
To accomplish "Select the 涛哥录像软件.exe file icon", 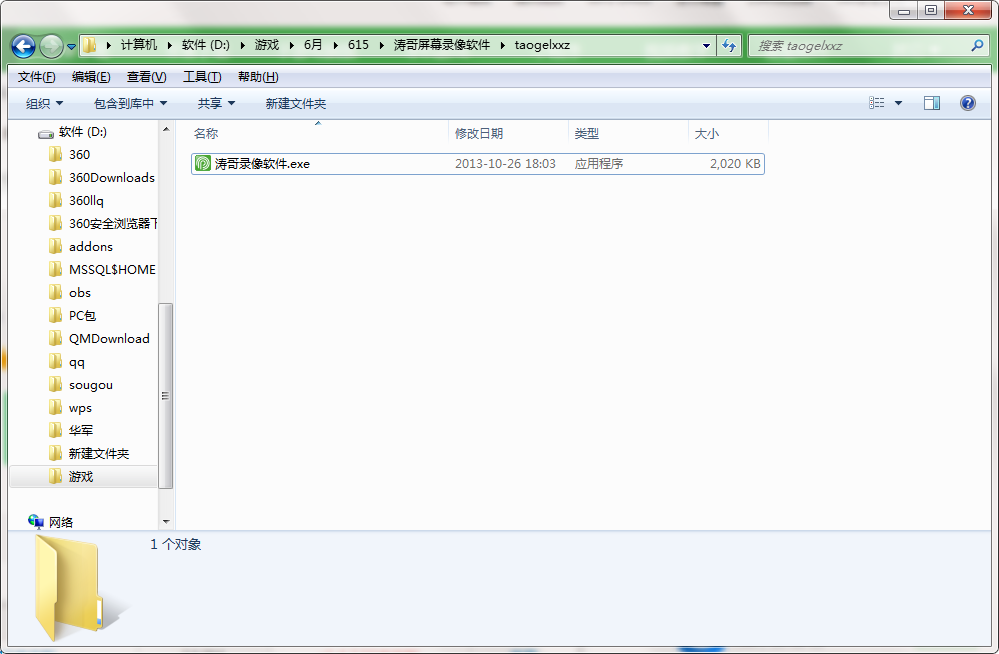I will point(203,164).
